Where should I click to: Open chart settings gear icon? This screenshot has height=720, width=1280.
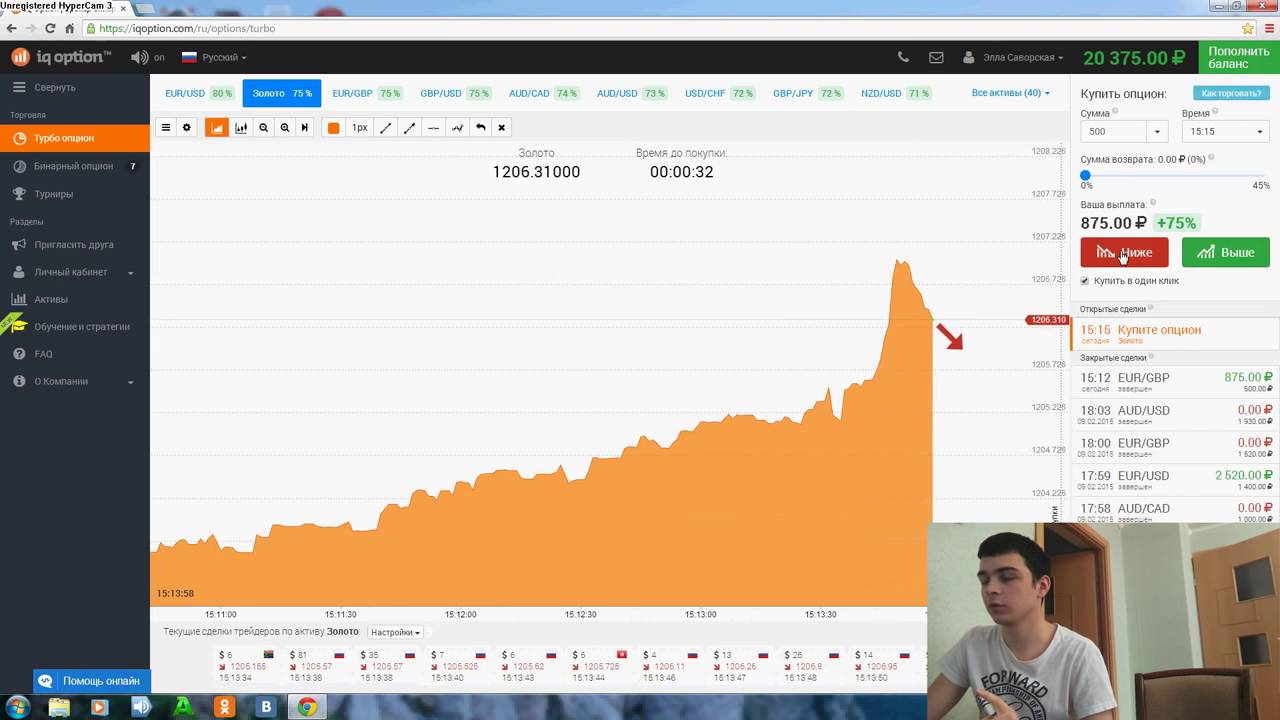click(x=186, y=128)
